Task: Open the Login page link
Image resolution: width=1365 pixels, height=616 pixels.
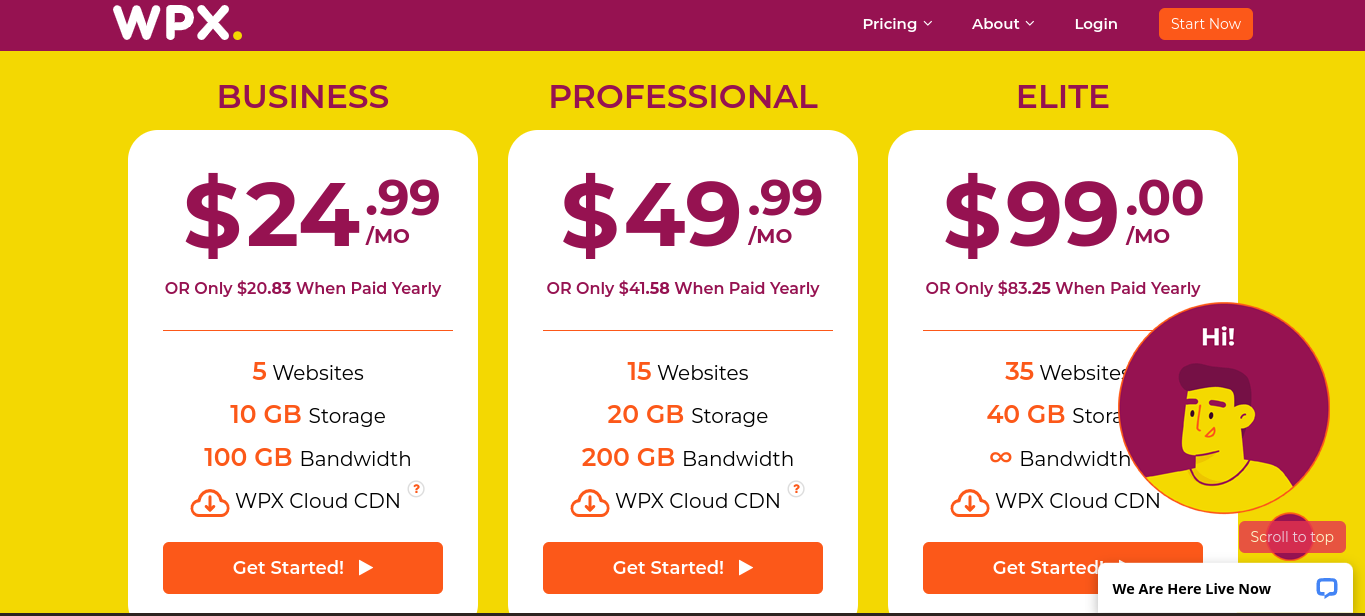Action: pyautogui.click(x=1096, y=24)
